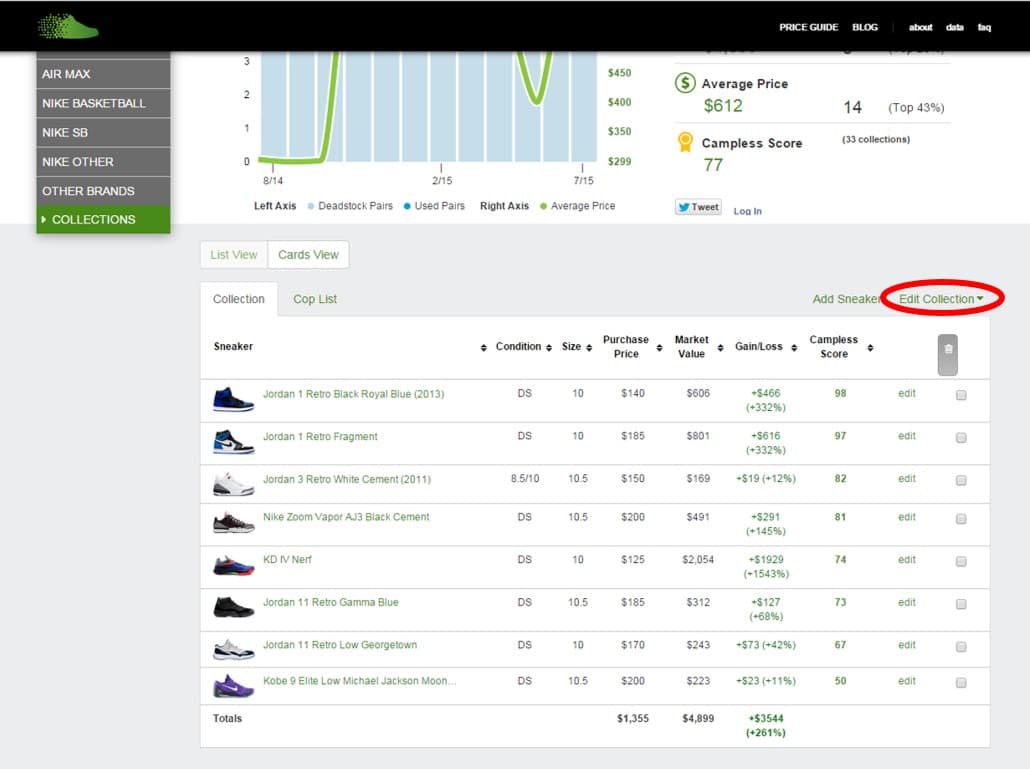Screen dimensions: 1030x769
Task: Tick checkbox for Nike Zoom Vapor AJ3
Action: (x=961, y=519)
